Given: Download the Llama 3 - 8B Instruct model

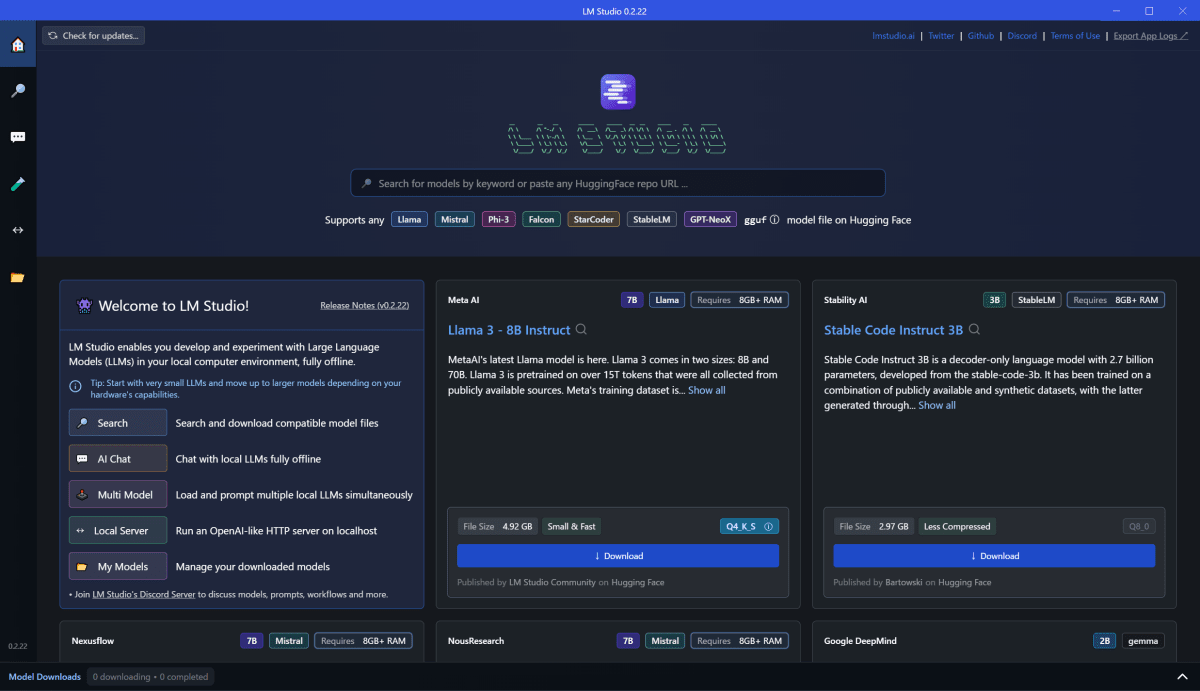Looking at the screenshot, I should click(618, 556).
